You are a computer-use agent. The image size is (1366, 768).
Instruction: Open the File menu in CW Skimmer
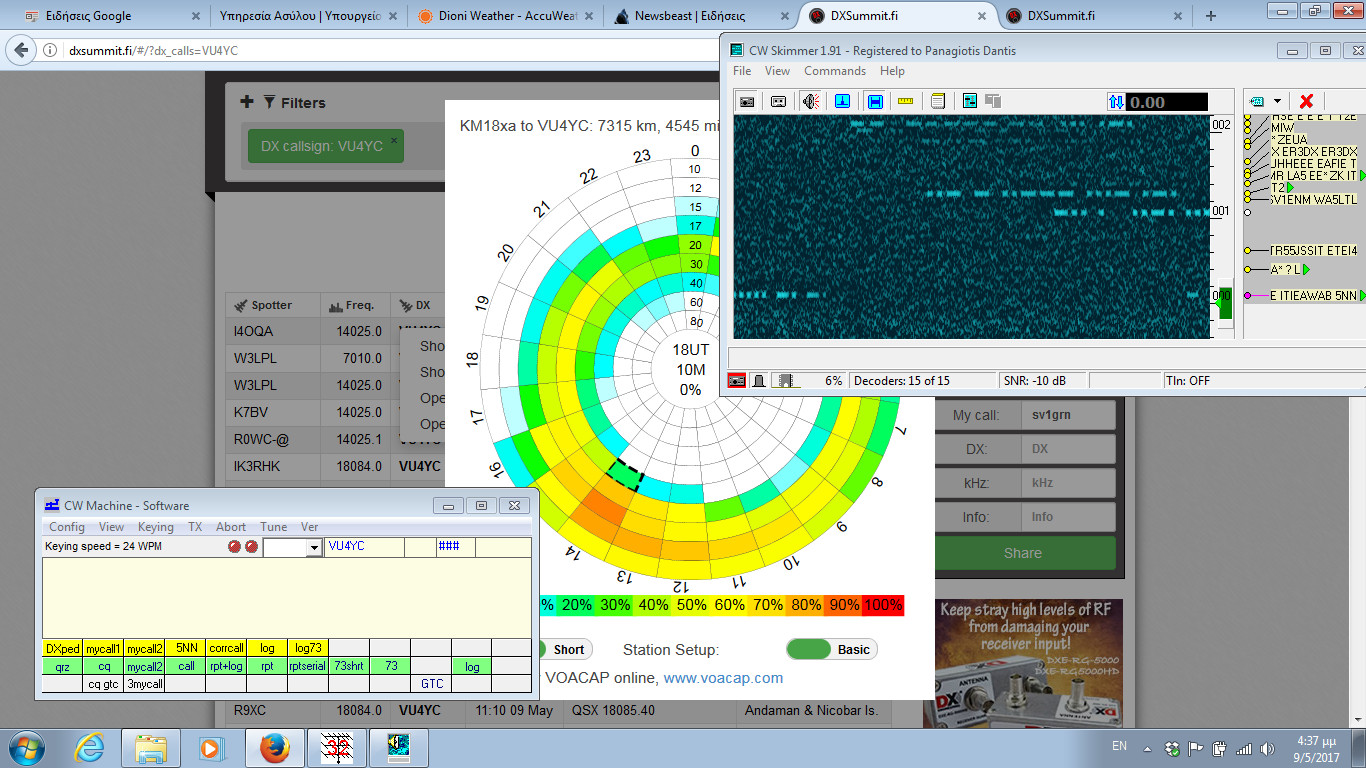click(742, 71)
